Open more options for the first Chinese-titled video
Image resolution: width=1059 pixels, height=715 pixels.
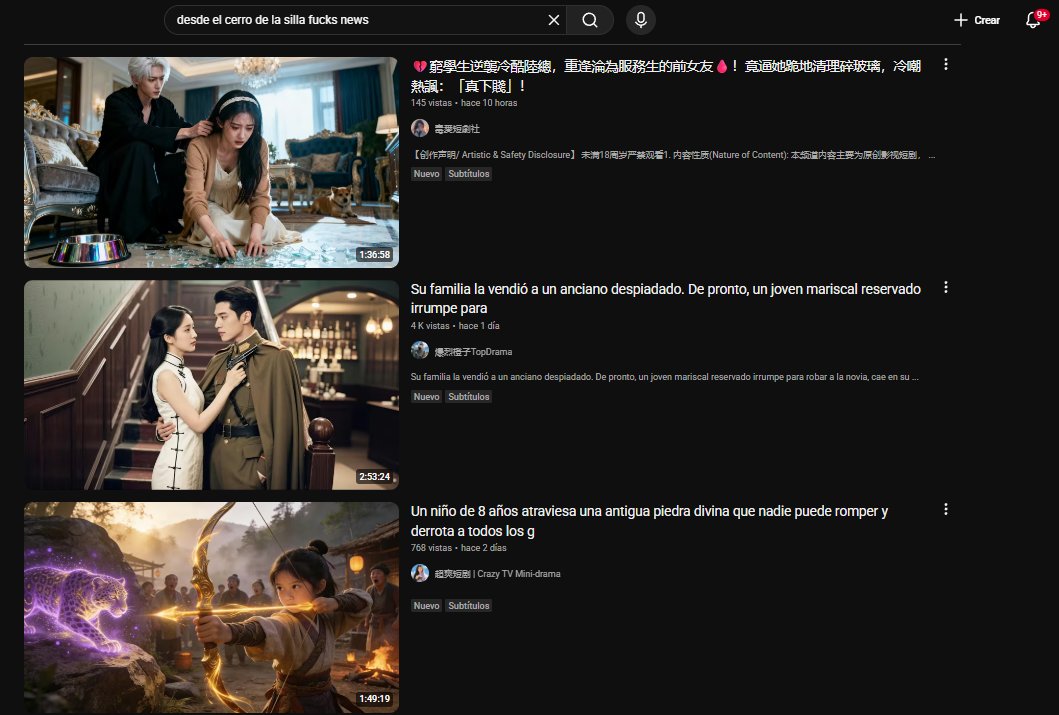pos(946,64)
